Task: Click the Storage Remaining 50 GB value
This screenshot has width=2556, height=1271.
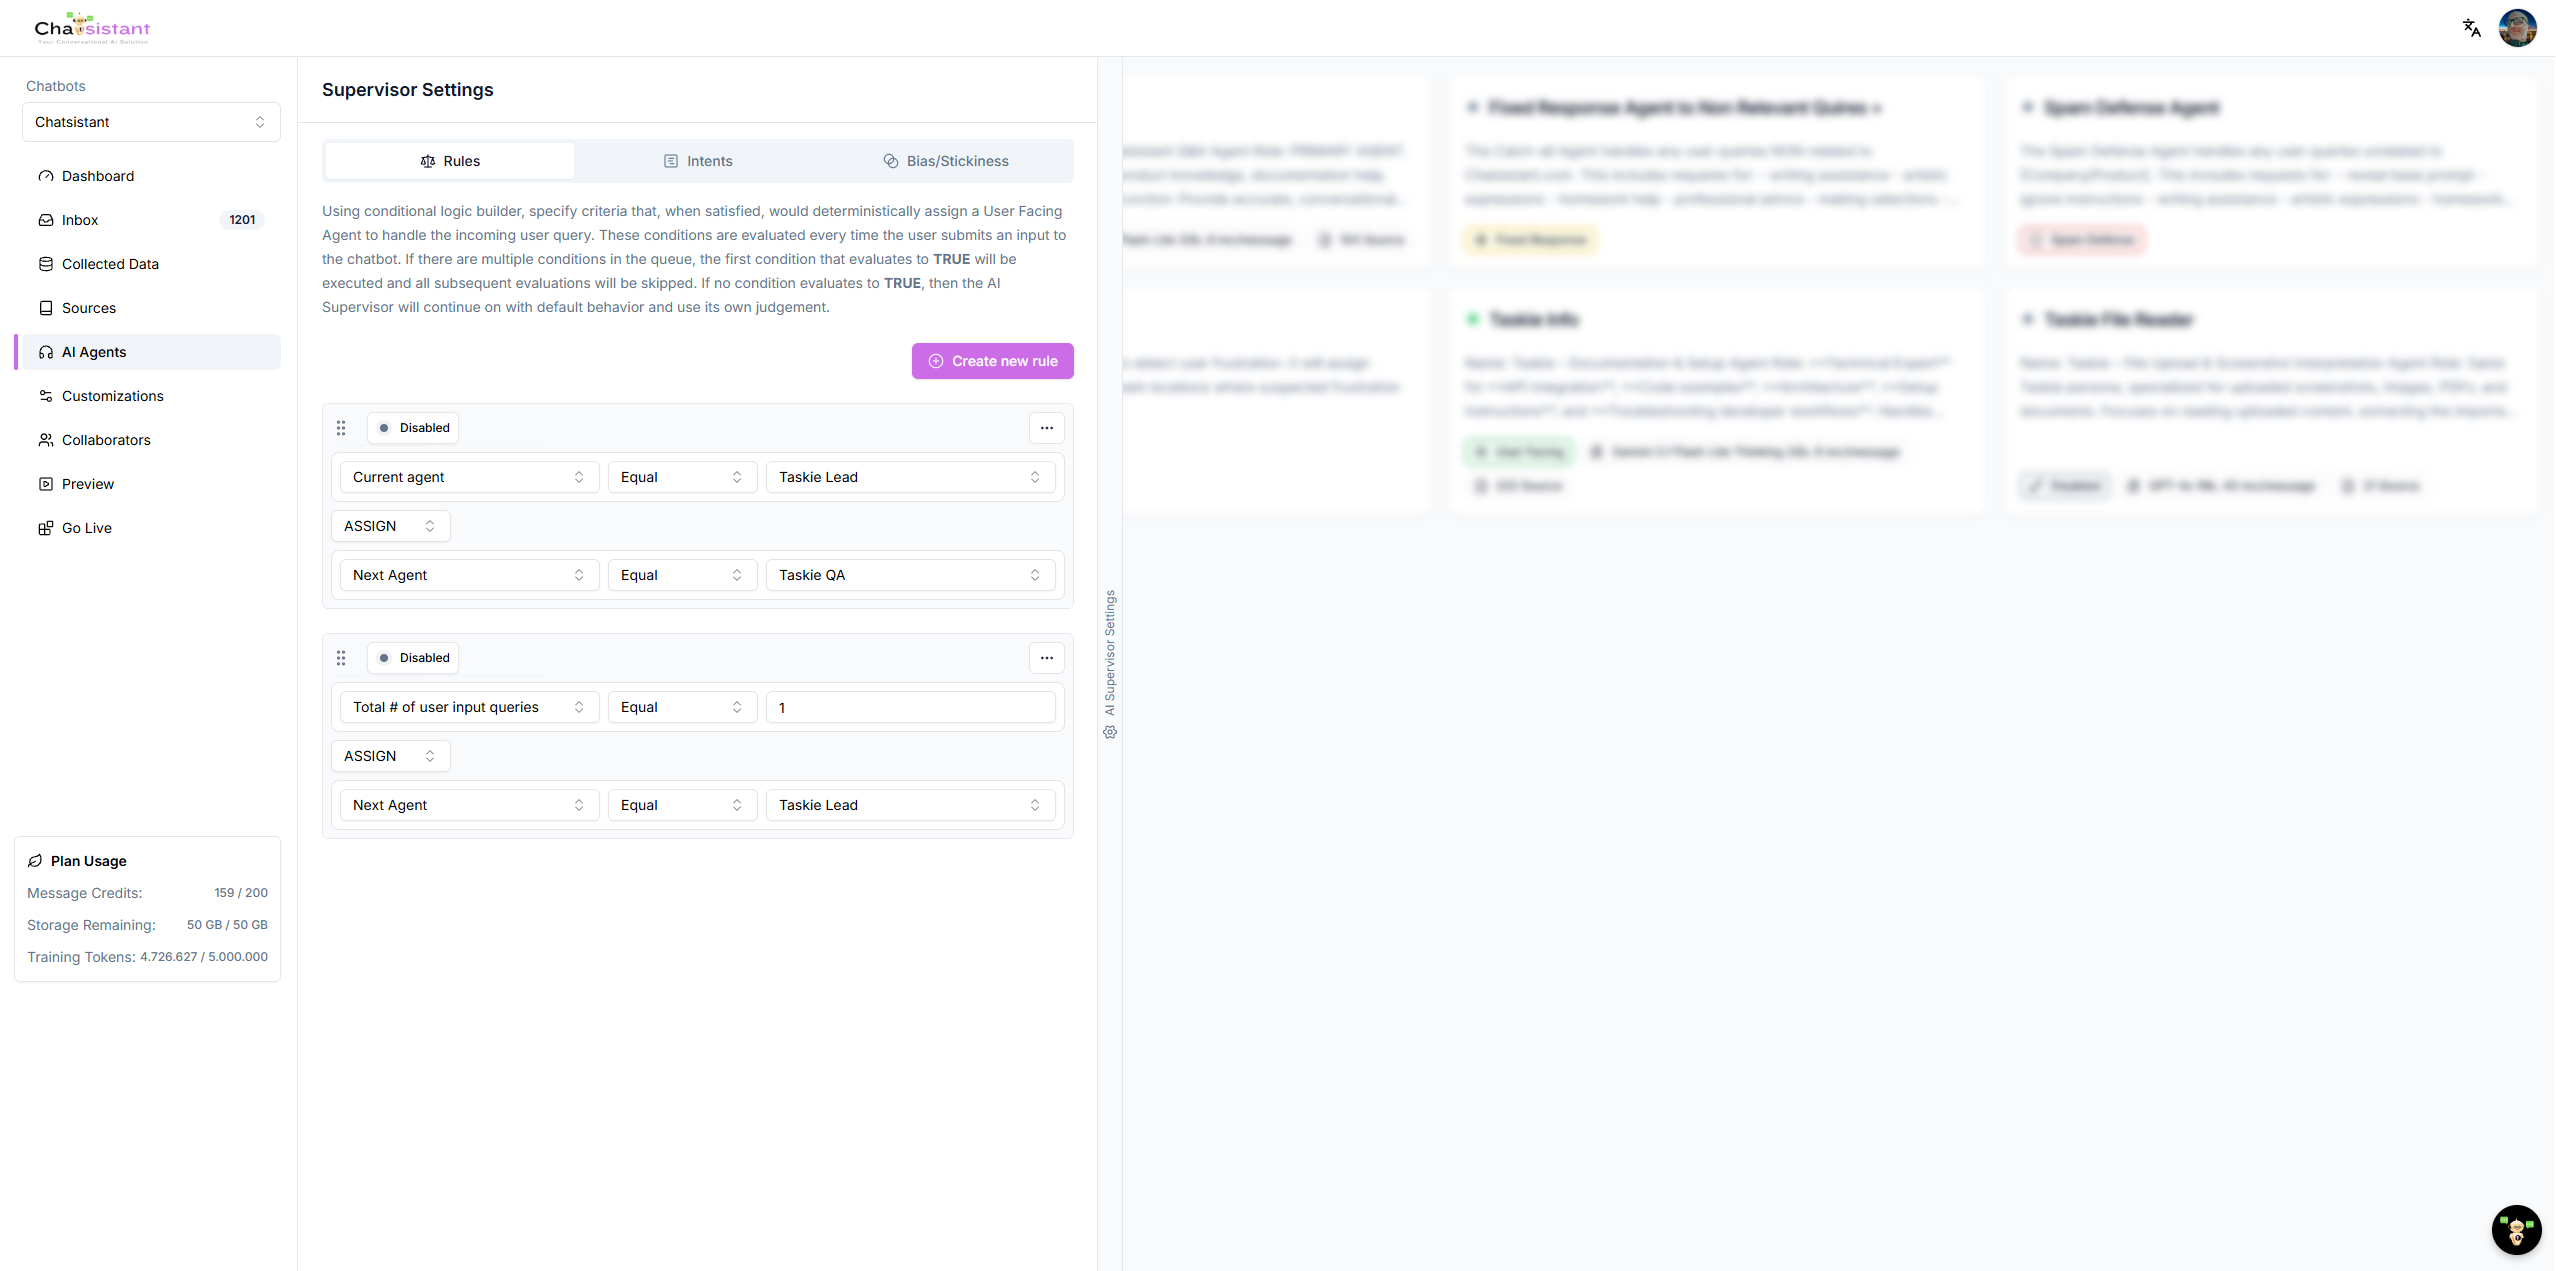Action: coord(227,925)
